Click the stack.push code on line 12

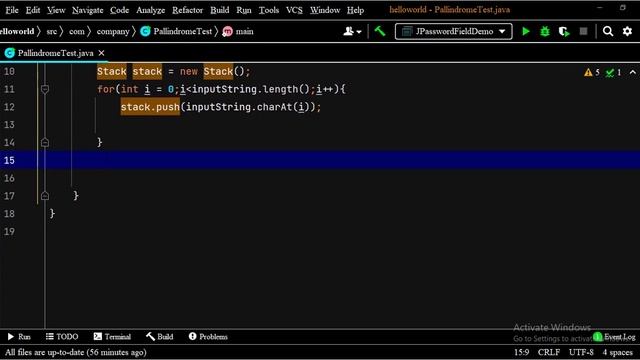[x=150, y=107]
